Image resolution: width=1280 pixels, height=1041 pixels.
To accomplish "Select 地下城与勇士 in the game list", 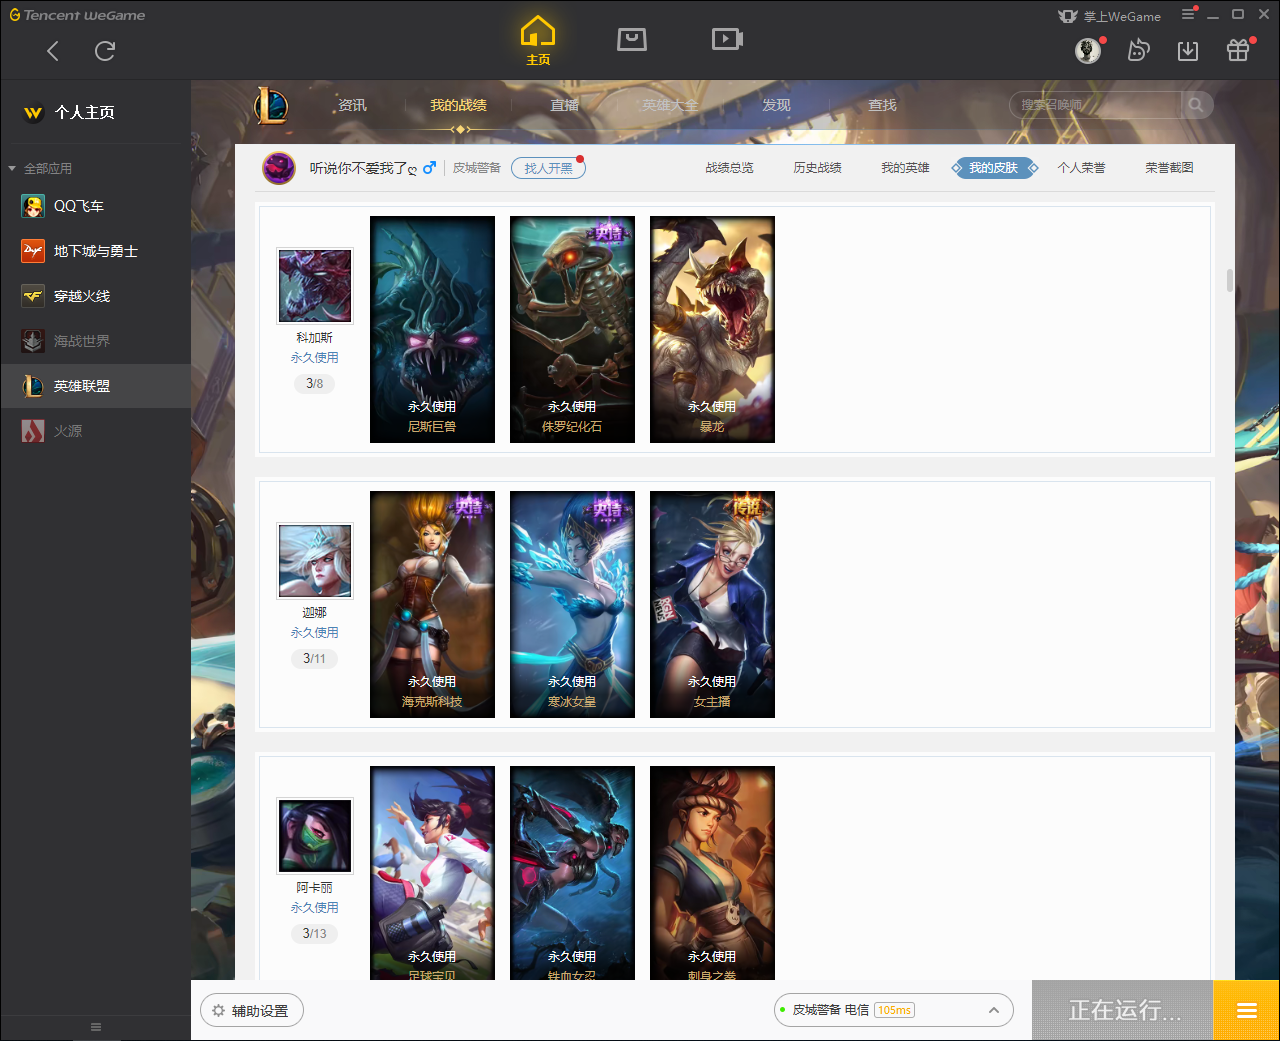I will coord(95,251).
